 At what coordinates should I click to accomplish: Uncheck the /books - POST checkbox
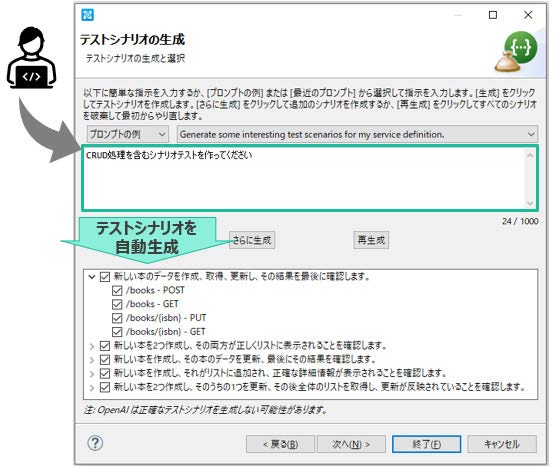click(x=117, y=290)
